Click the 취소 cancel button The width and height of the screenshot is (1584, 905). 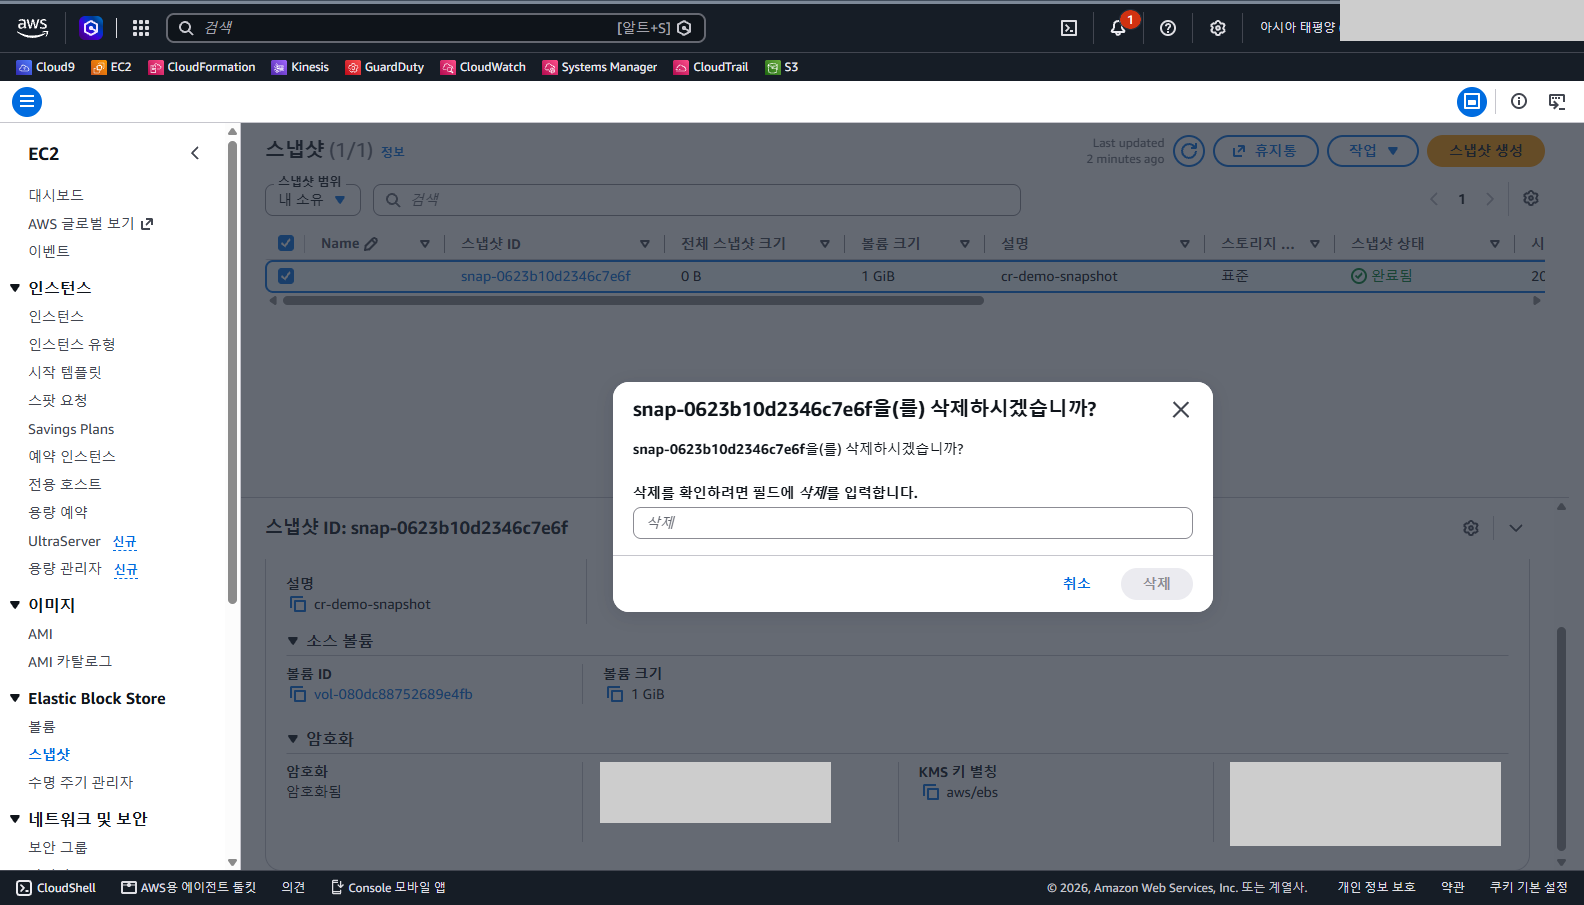(1076, 583)
